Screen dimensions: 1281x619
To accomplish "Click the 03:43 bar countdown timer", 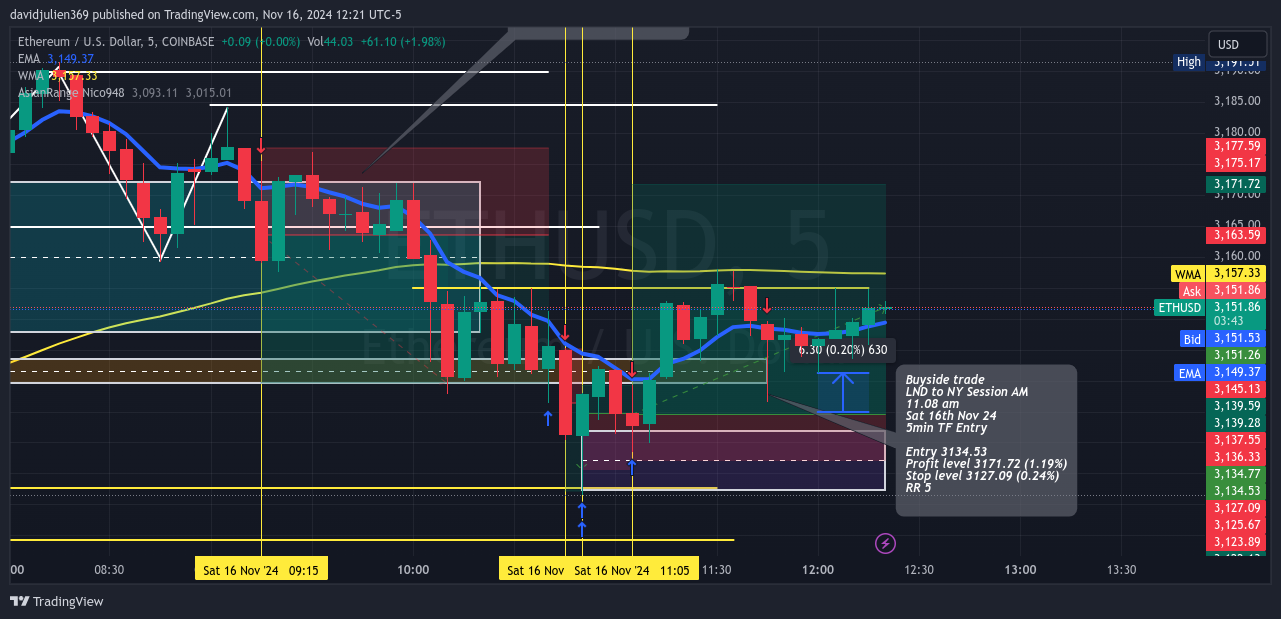I will pyautogui.click(x=1227, y=321).
